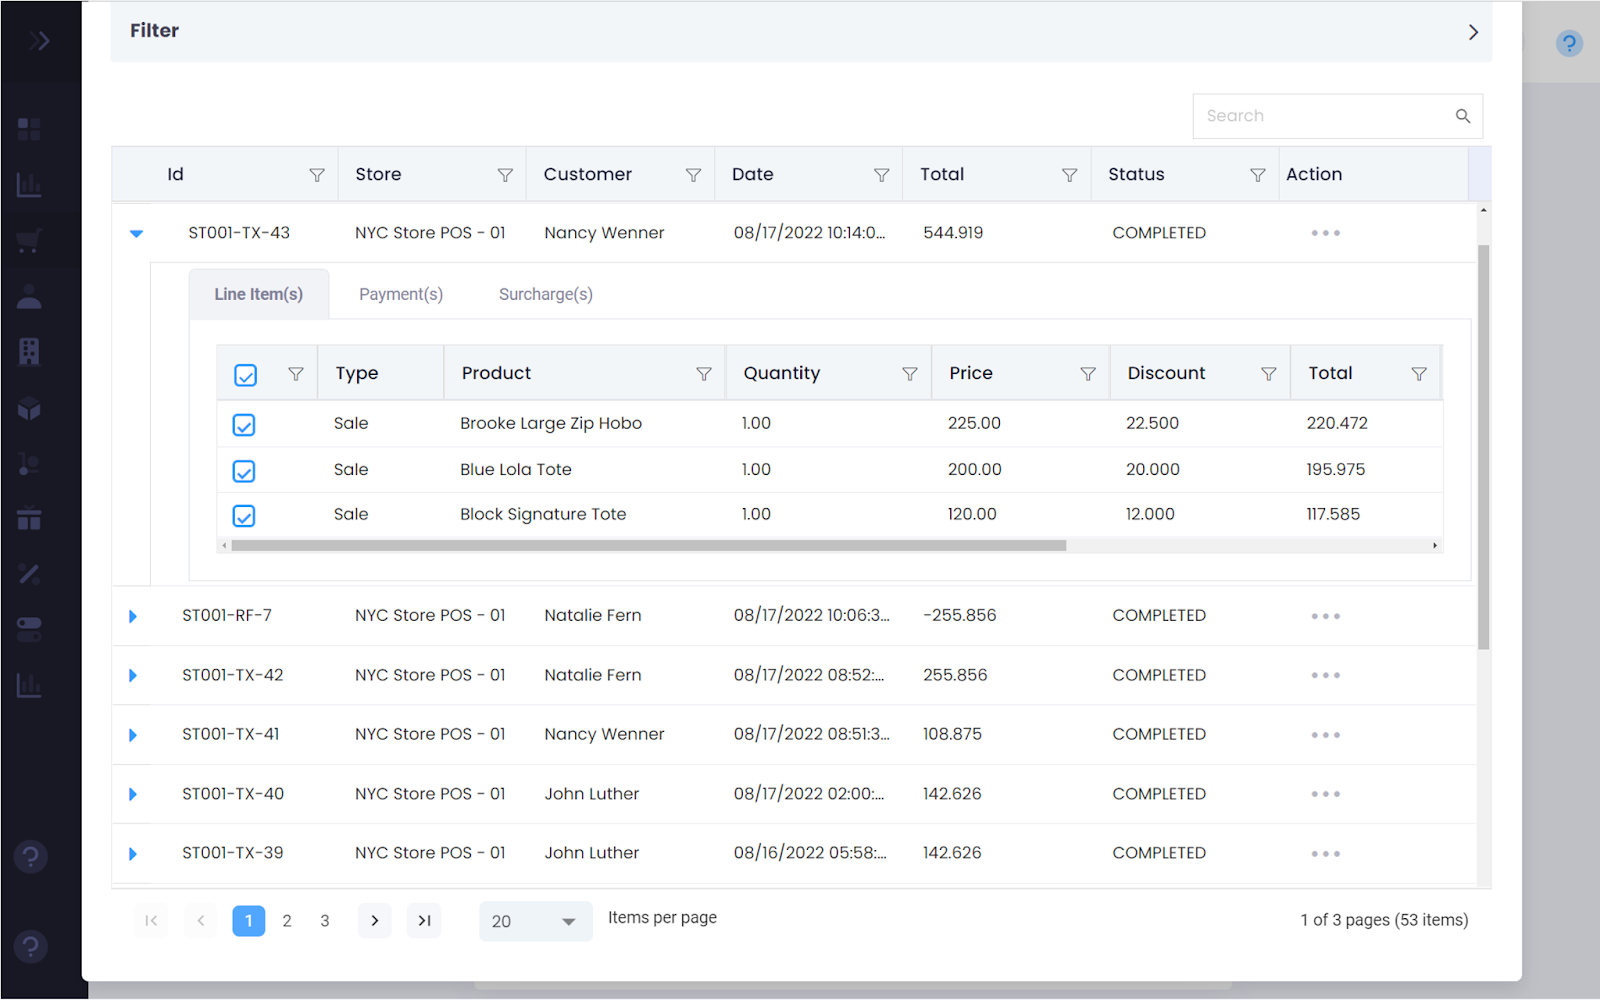This screenshot has height=1000, width=1600.
Task: Expand the ST001-TX-42 transaction row
Action: click(x=132, y=676)
